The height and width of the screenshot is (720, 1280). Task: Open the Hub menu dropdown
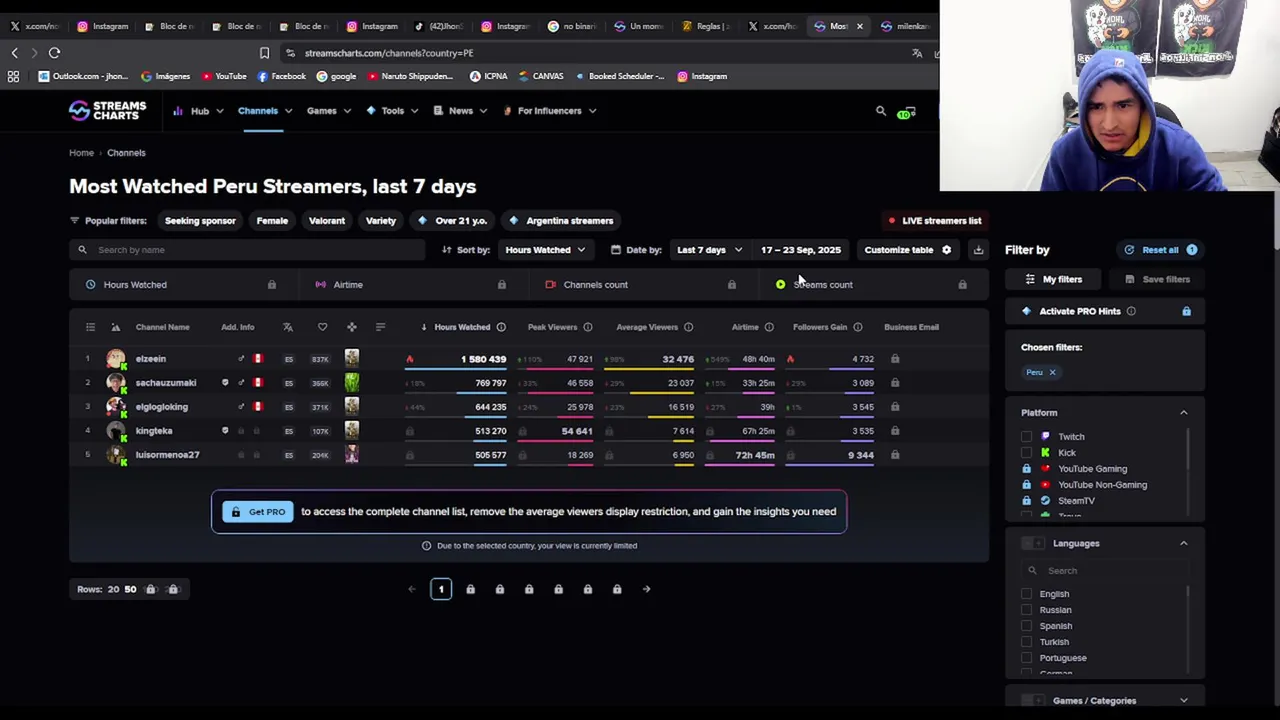tap(198, 111)
